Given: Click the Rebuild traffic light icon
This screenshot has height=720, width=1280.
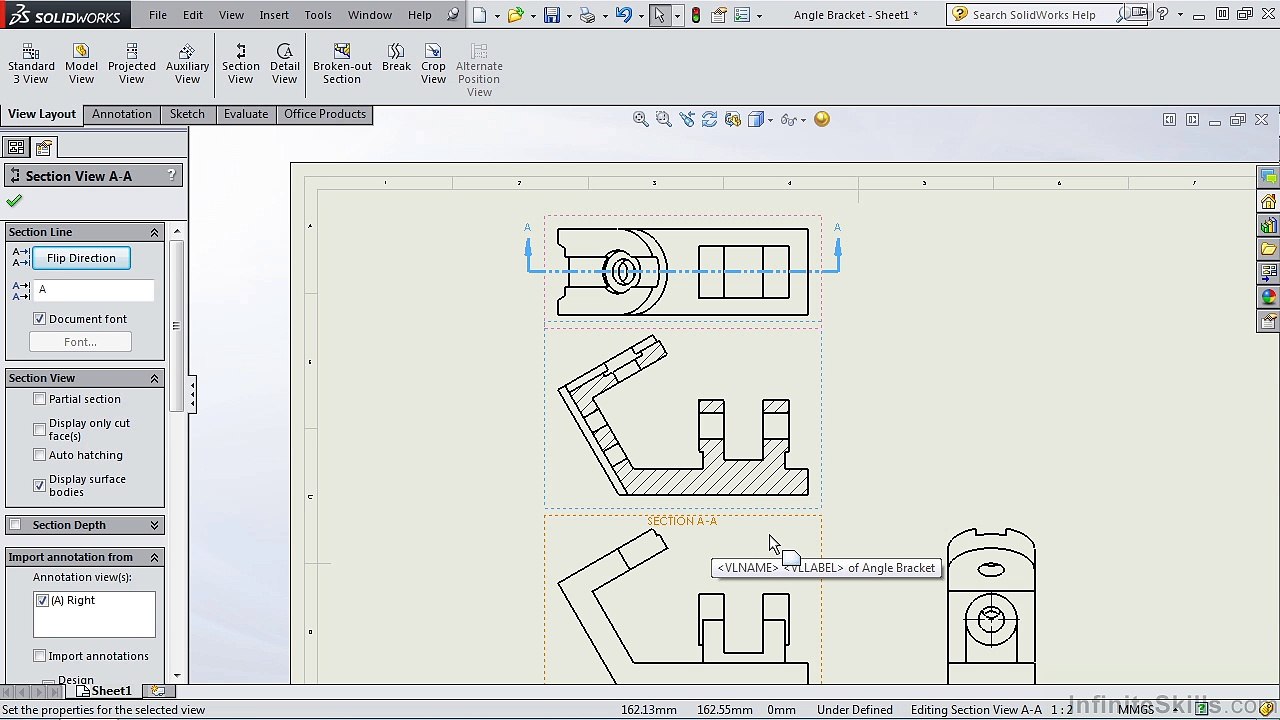Looking at the screenshot, I should click(696, 15).
